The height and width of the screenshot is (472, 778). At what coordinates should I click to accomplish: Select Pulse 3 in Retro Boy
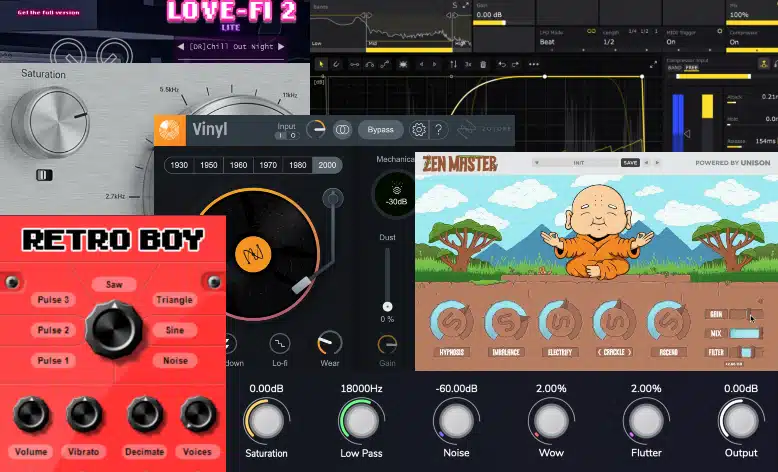coord(53,300)
